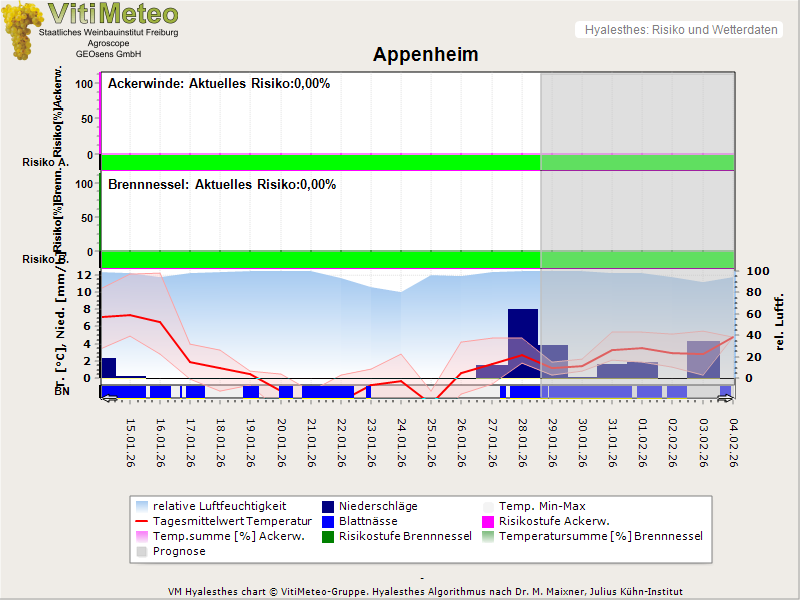This screenshot has width=800, height=600.
Task: Click the Prognose grey legend icon
Action: click(x=141, y=551)
